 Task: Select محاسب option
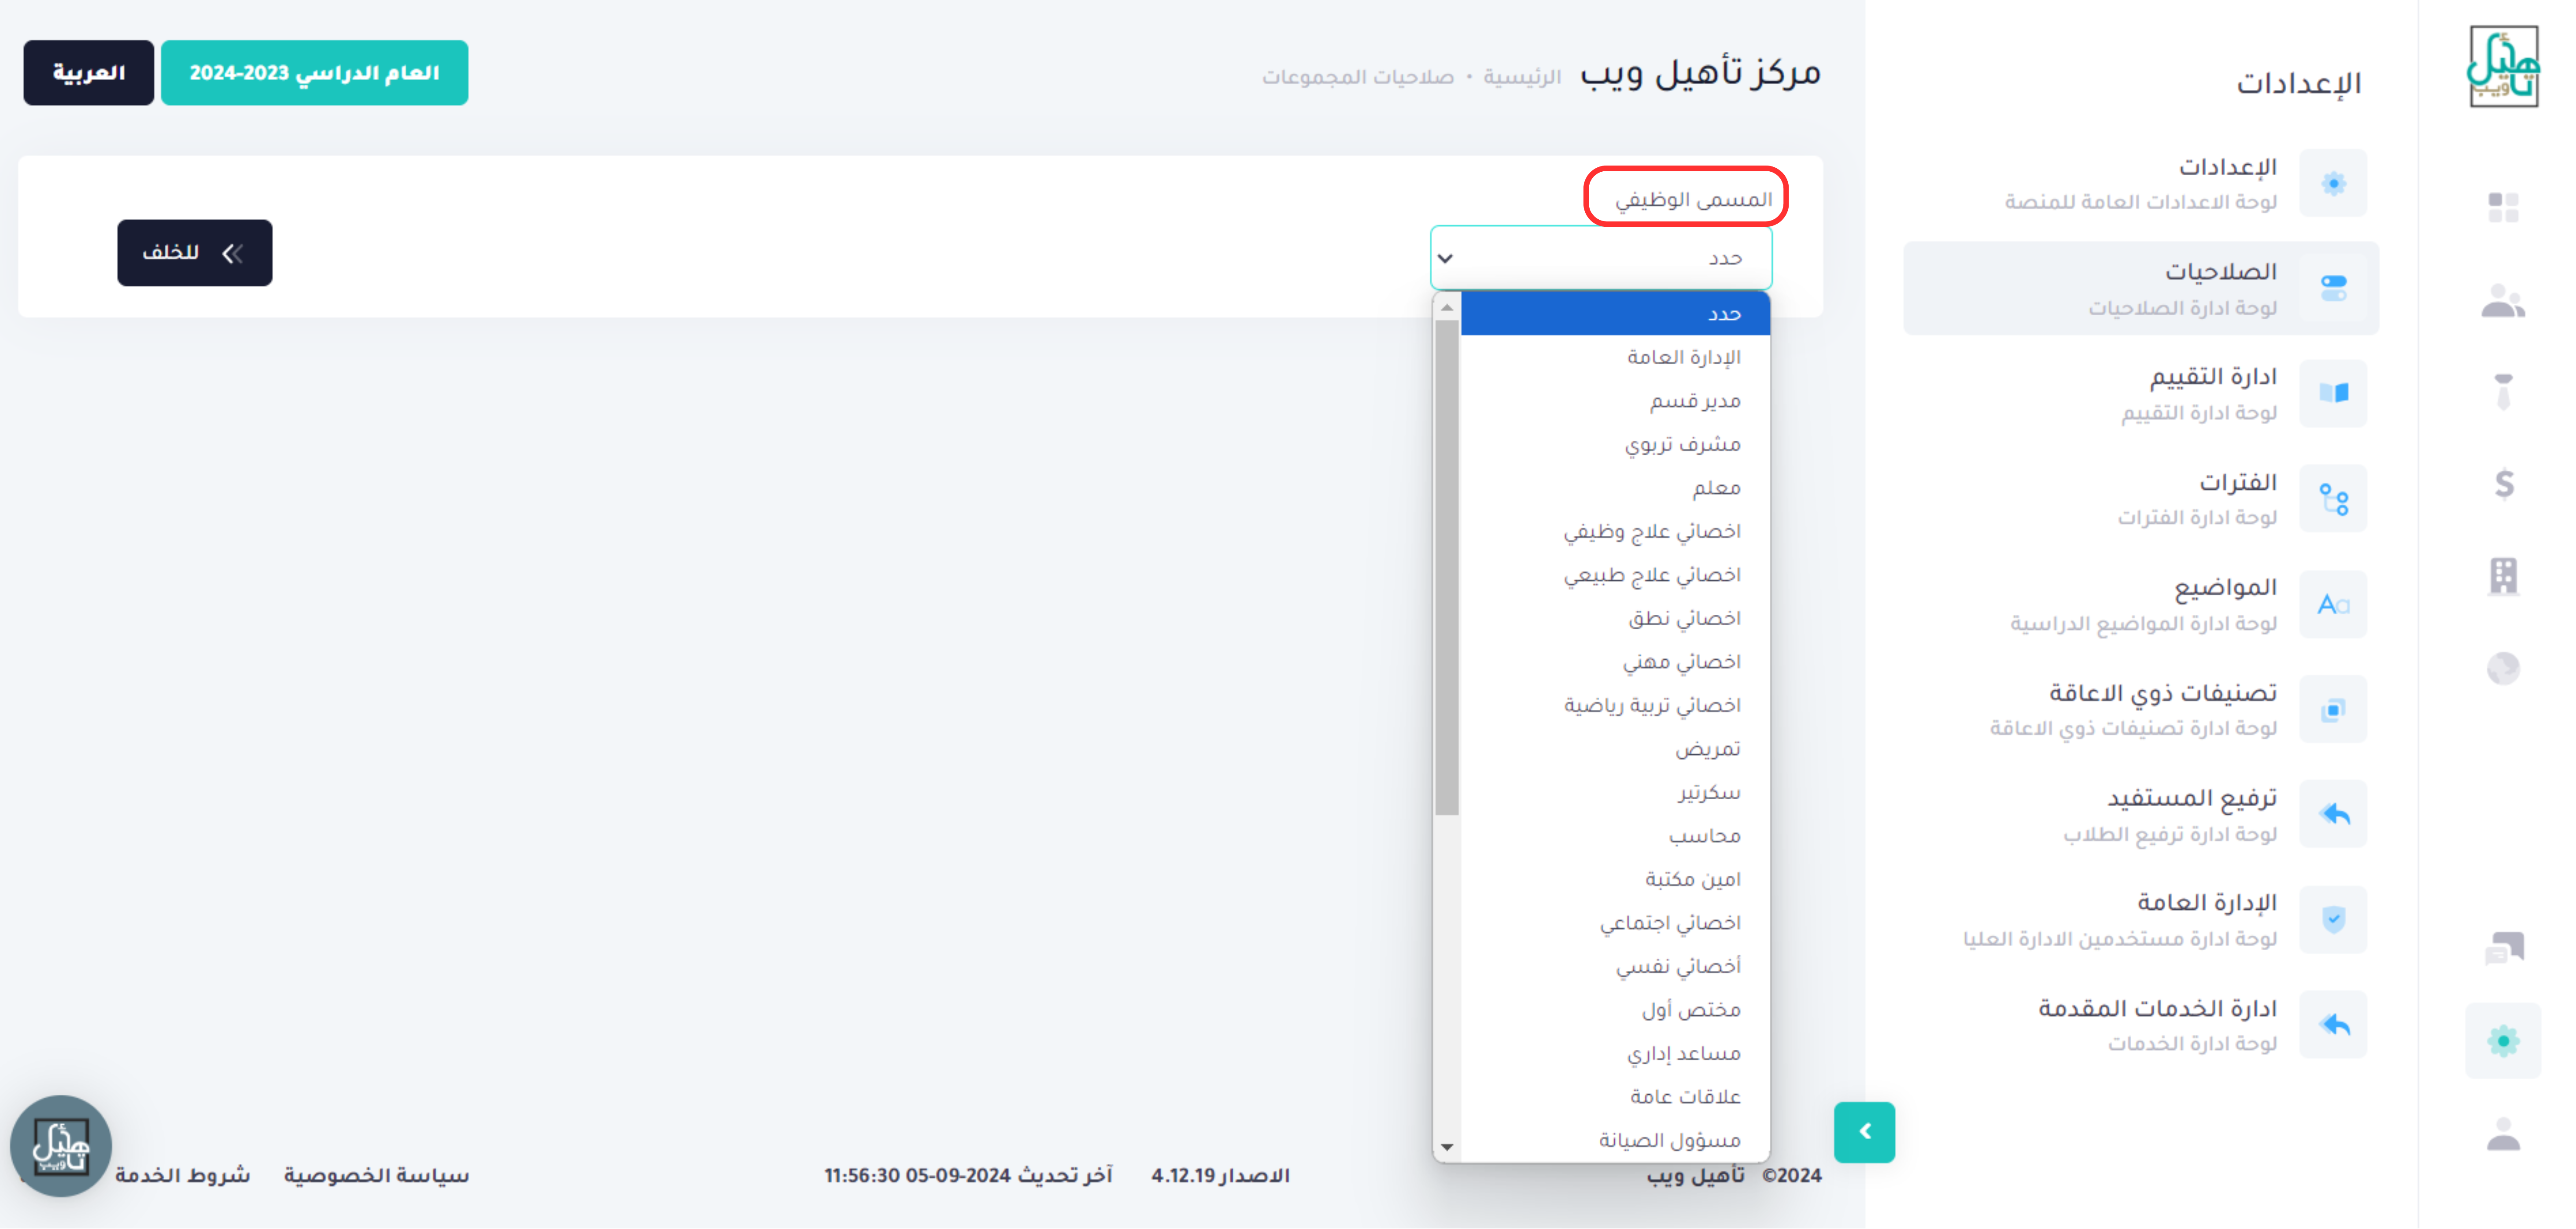[x=1615, y=836]
